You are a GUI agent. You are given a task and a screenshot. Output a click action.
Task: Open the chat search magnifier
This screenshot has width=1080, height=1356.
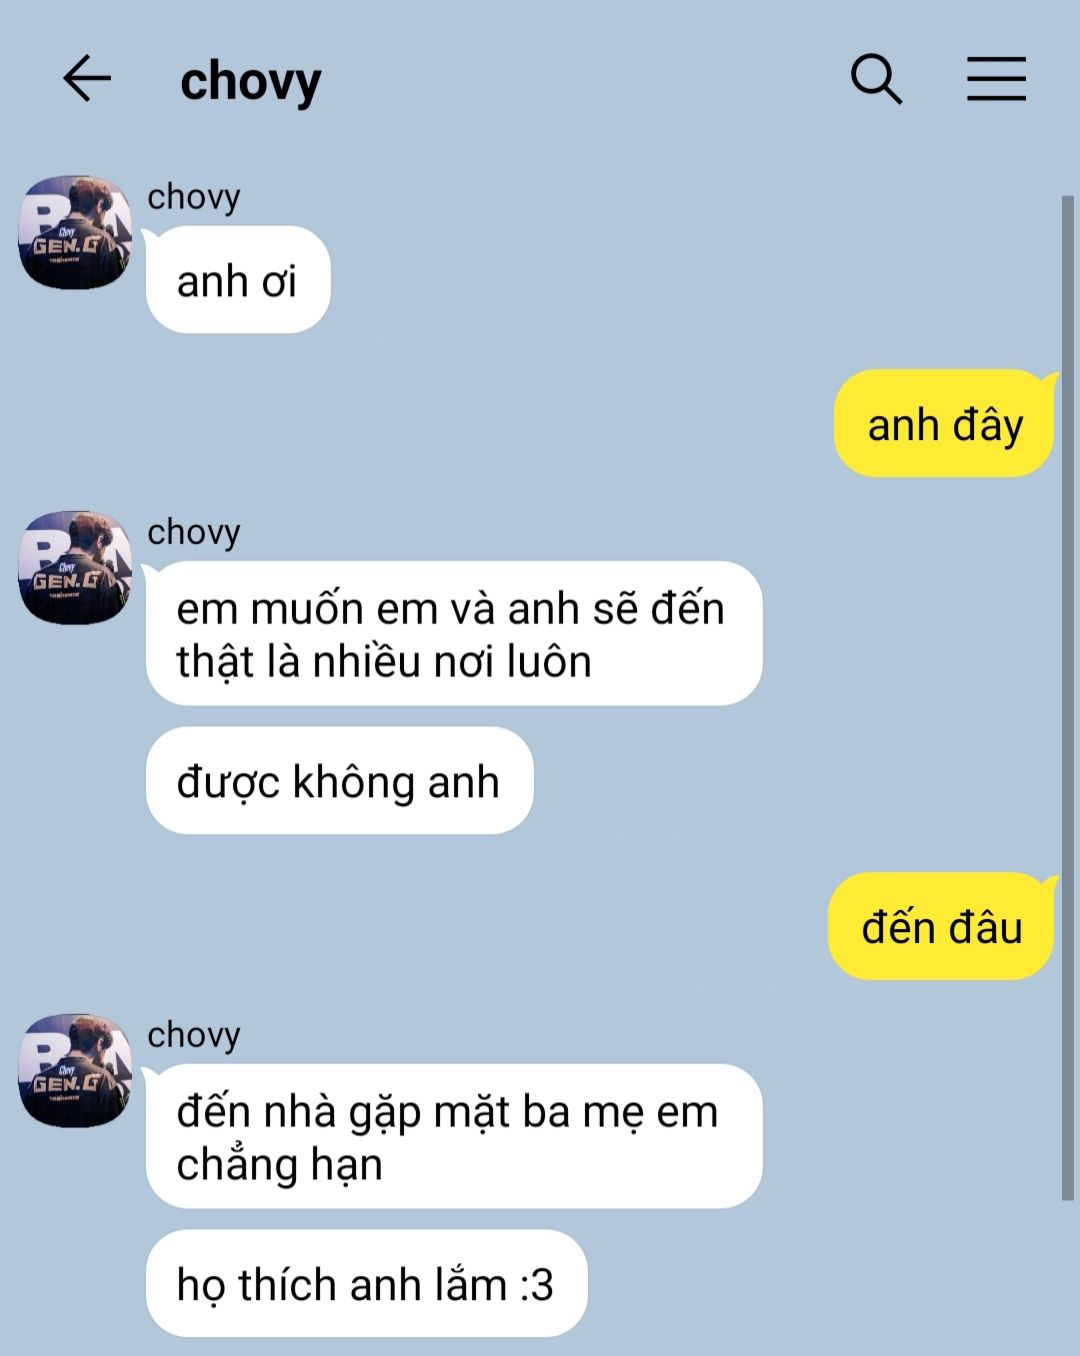click(876, 79)
